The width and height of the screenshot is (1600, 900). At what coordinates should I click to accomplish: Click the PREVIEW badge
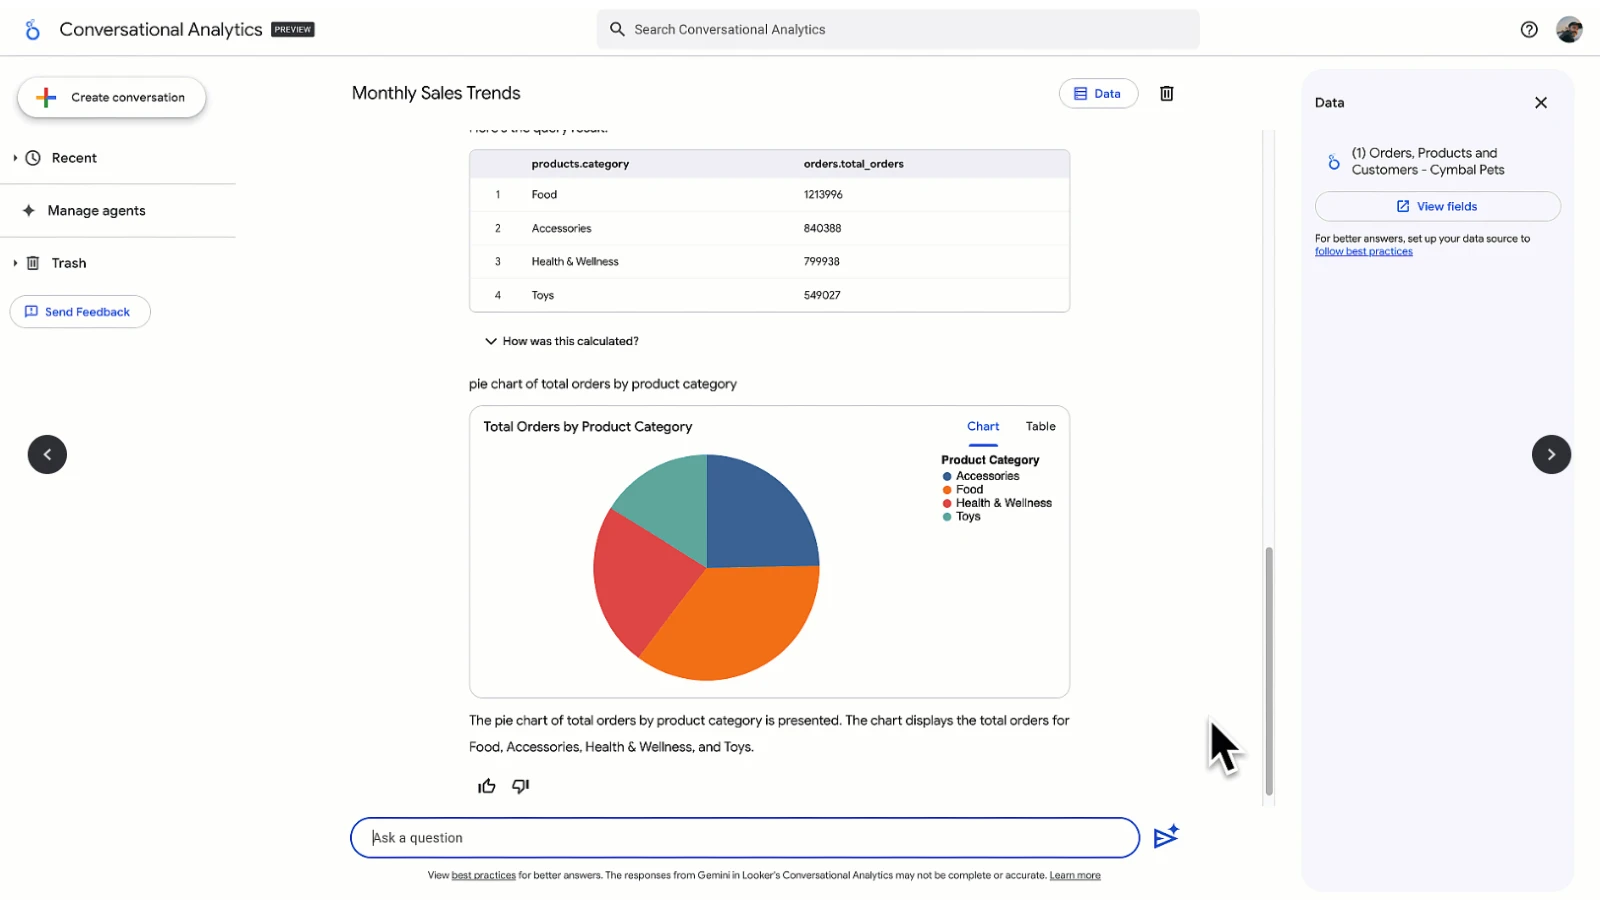293,30
